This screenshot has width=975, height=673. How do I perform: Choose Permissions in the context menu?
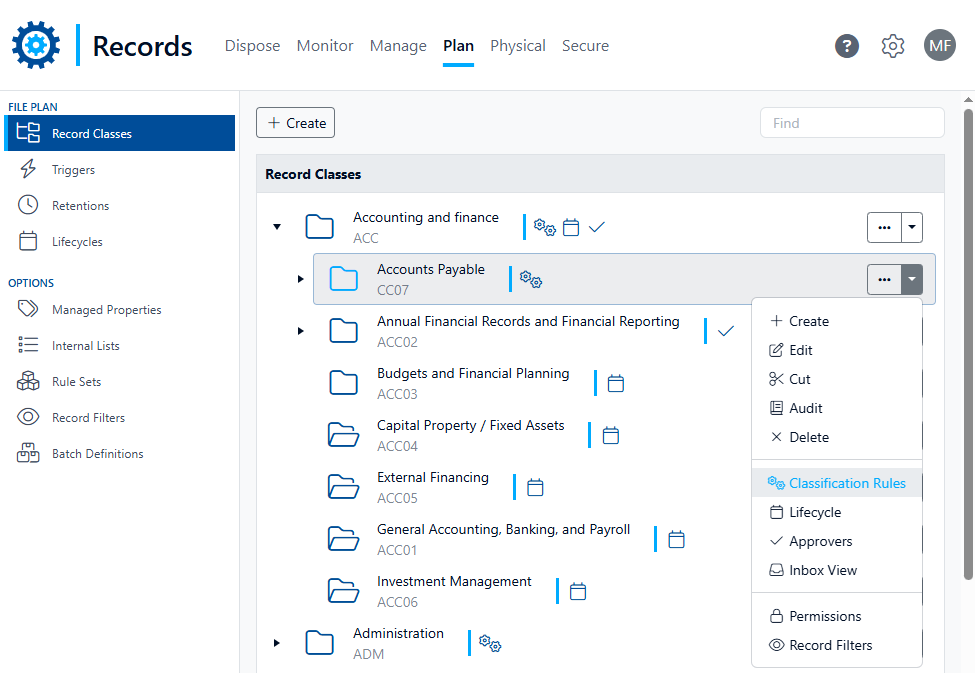coord(824,616)
